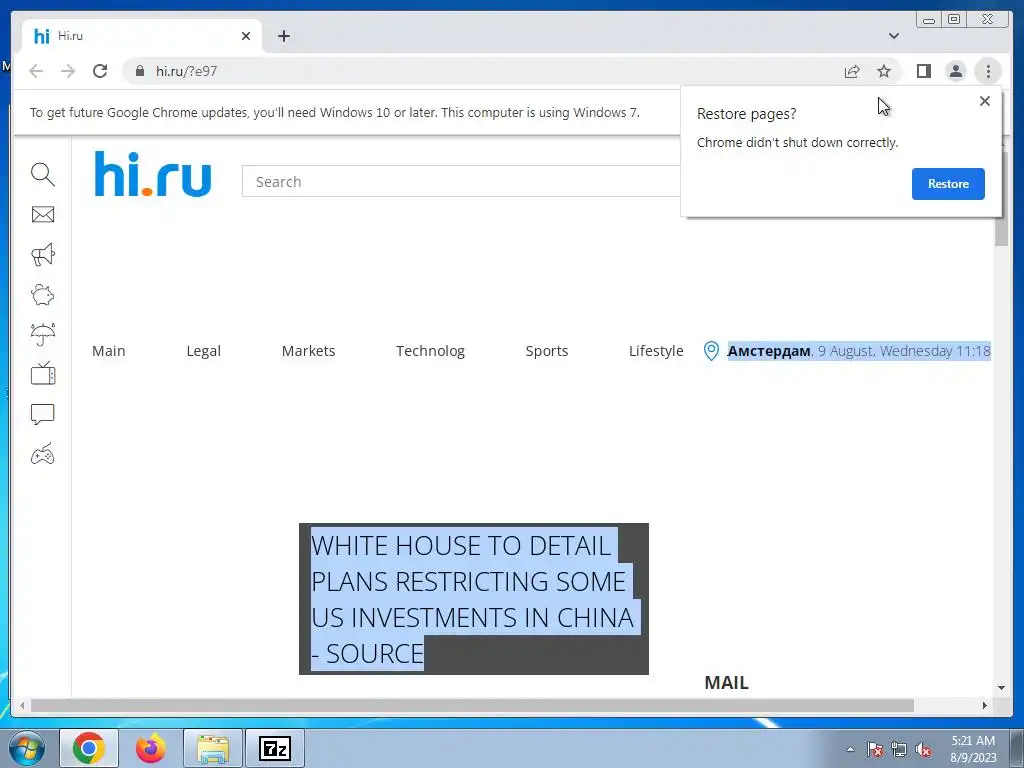The height and width of the screenshot is (768, 1024).
Task: Open the Legal news section
Action: tap(204, 351)
